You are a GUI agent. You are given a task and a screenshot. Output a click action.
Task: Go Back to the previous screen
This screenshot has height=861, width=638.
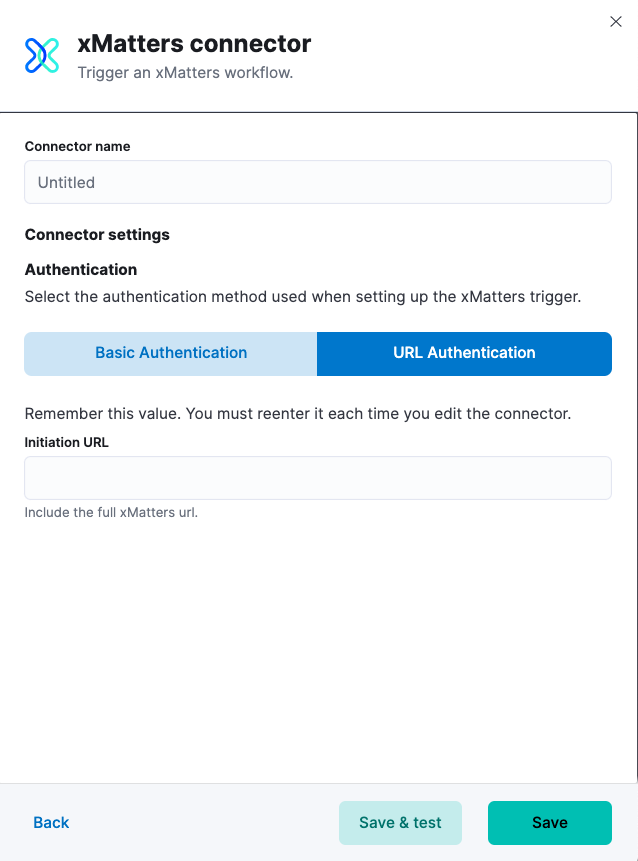(x=50, y=822)
